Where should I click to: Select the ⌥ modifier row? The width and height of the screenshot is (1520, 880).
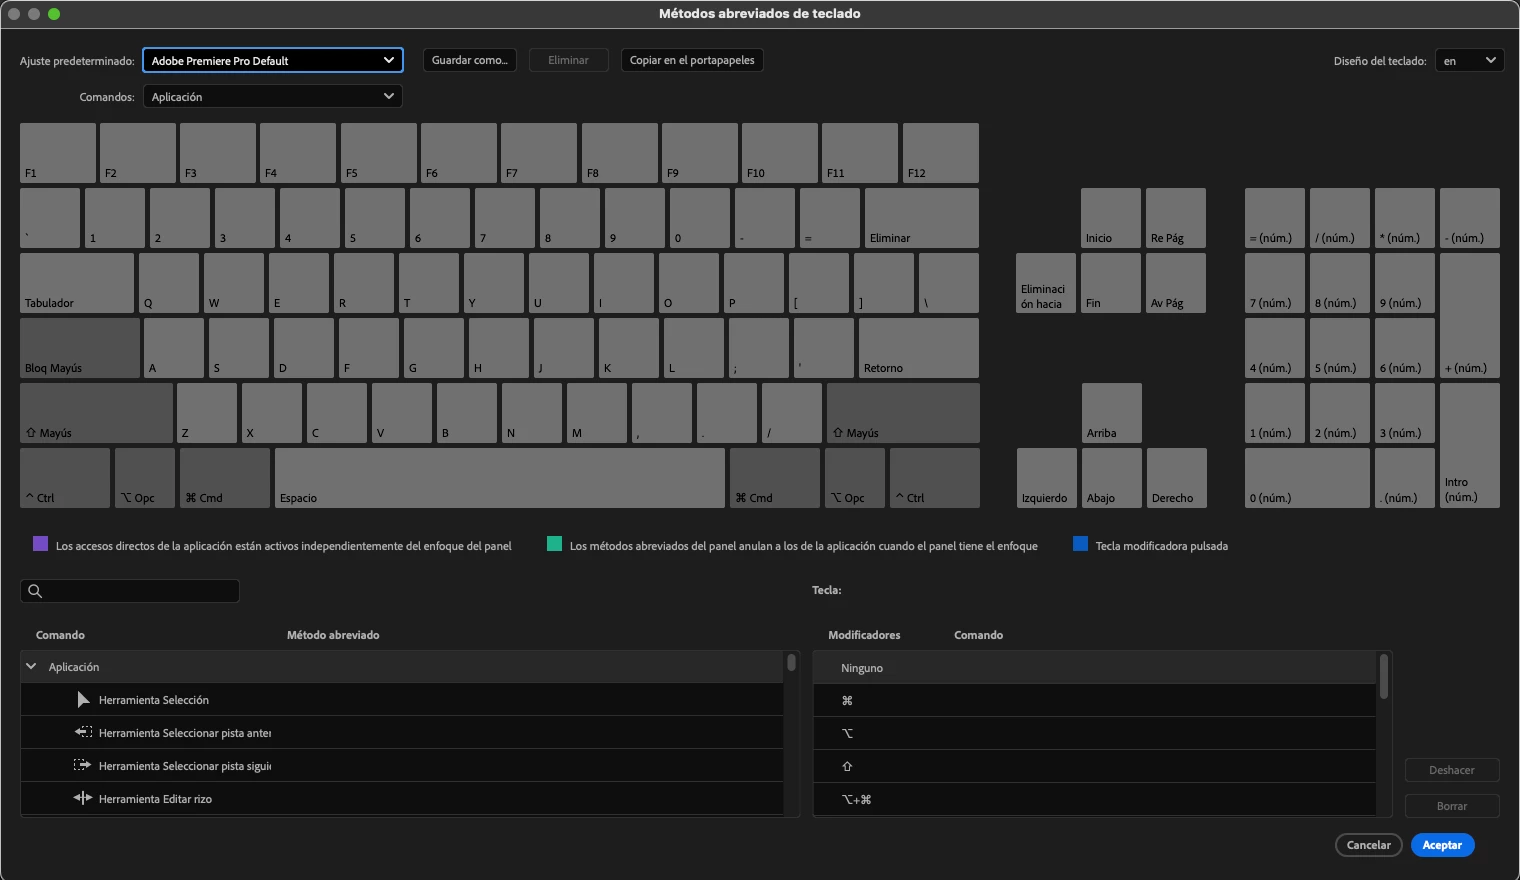pyautogui.click(x=1095, y=734)
